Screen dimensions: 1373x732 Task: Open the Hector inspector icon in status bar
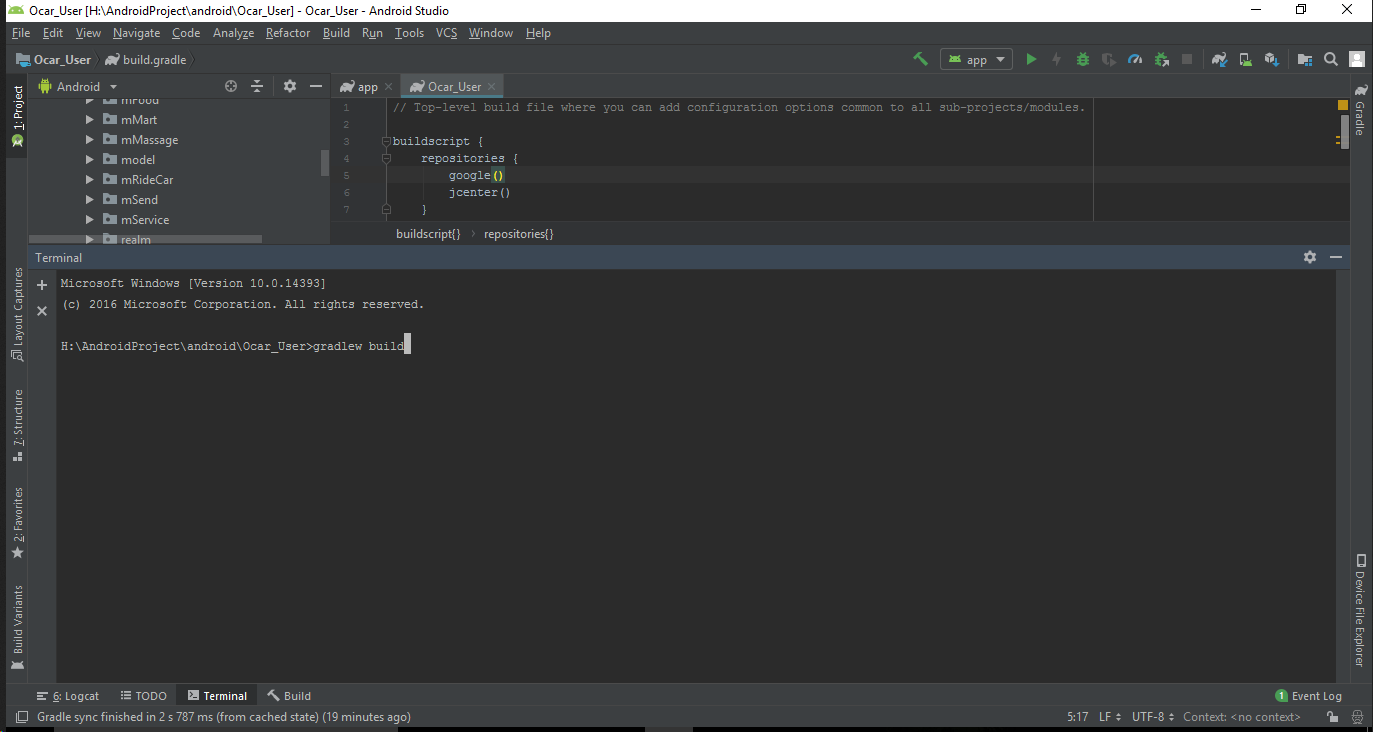click(1357, 716)
